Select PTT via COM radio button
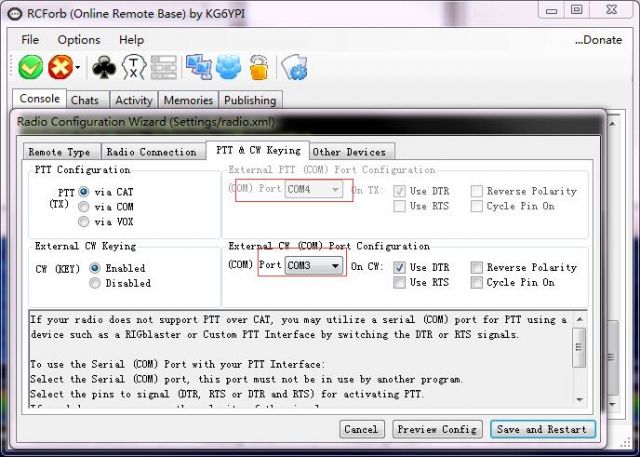 point(84,206)
